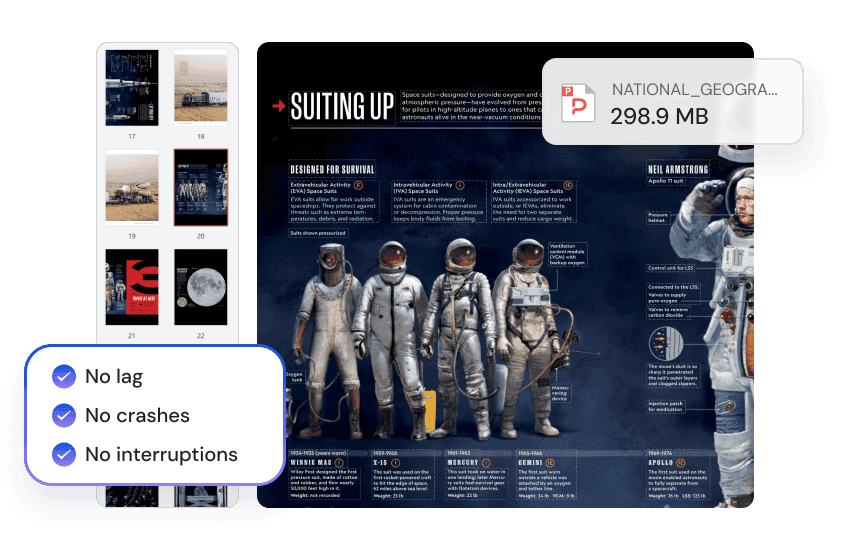
Task: Click the No crashes checkmark
Action: [x=64, y=415]
